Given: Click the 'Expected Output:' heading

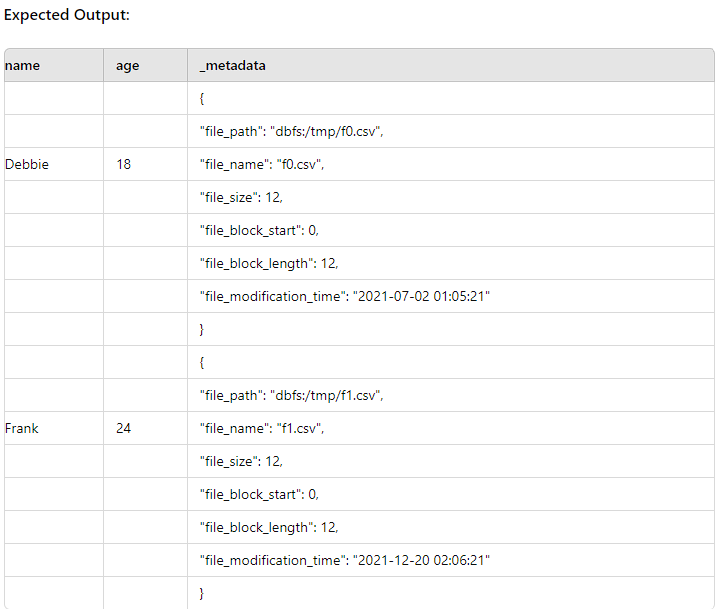Looking at the screenshot, I should point(67,15).
